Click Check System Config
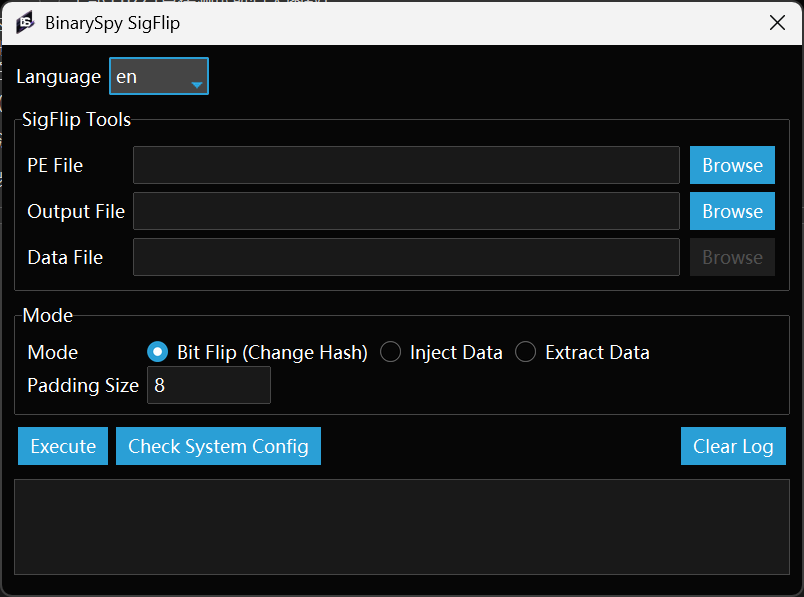Viewport: 804px width, 597px height. pyautogui.click(x=218, y=446)
